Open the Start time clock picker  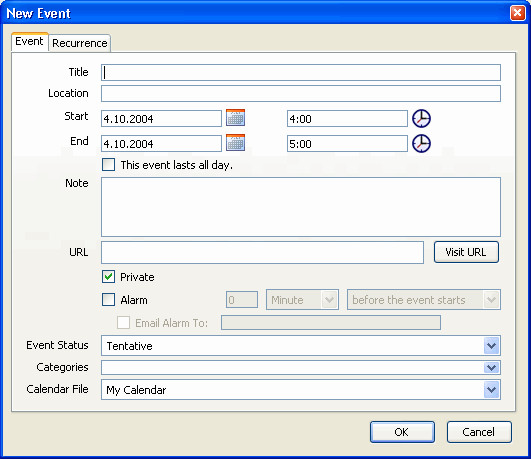point(421,119)
